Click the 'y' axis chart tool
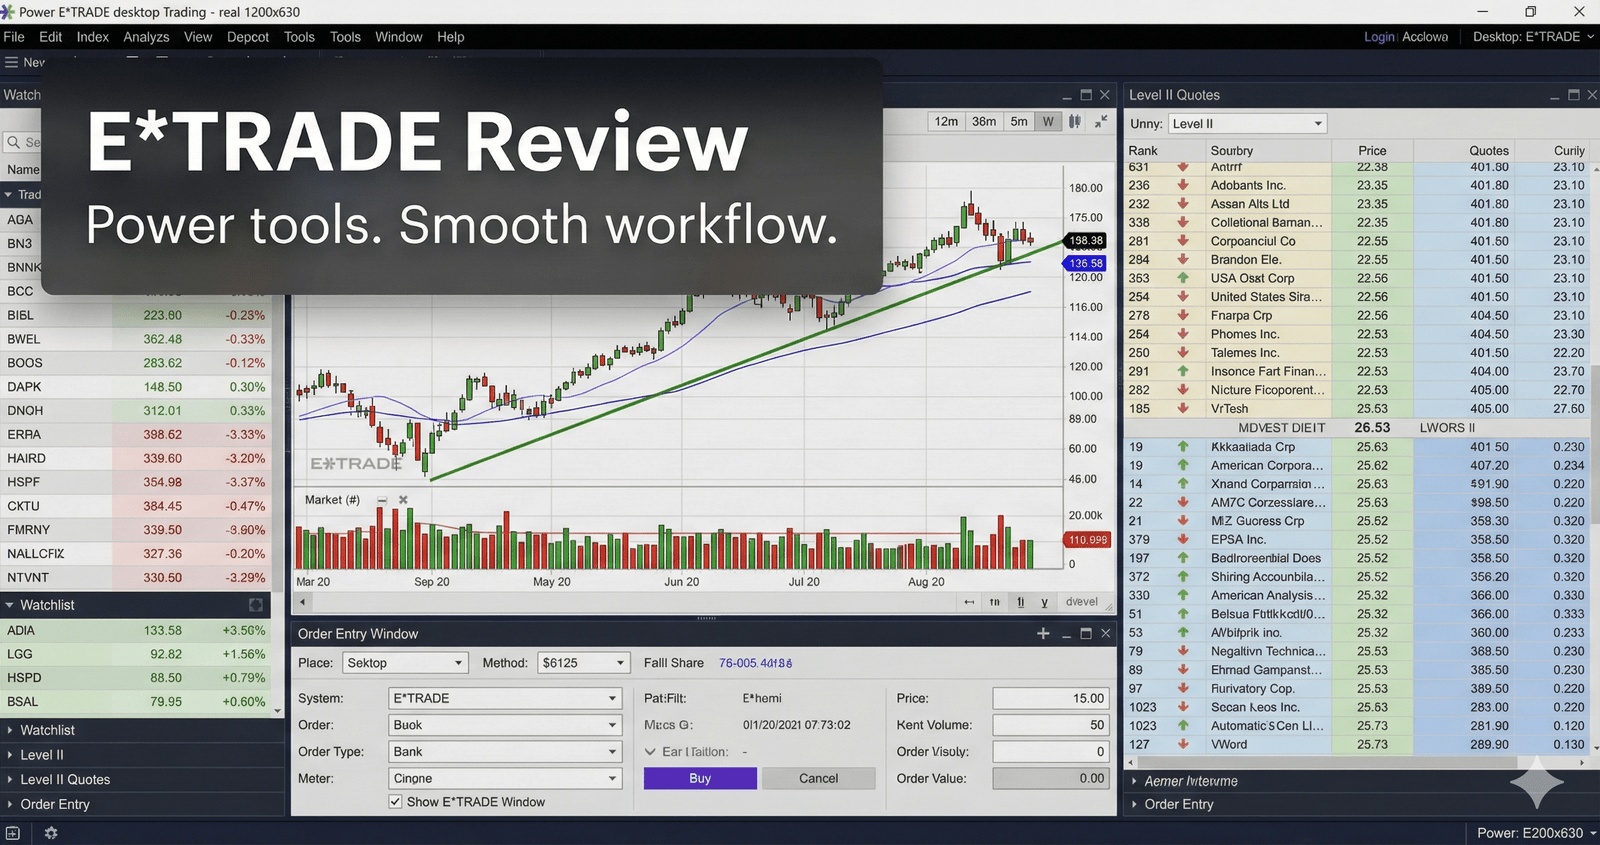The height and width of the screenshot is (845, 1600). 1044,602
